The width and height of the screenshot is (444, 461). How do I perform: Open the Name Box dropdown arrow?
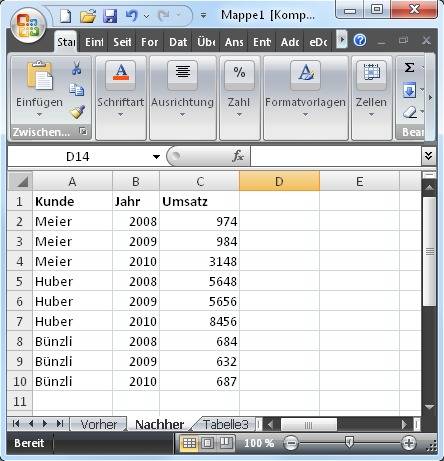pos(156,156)
